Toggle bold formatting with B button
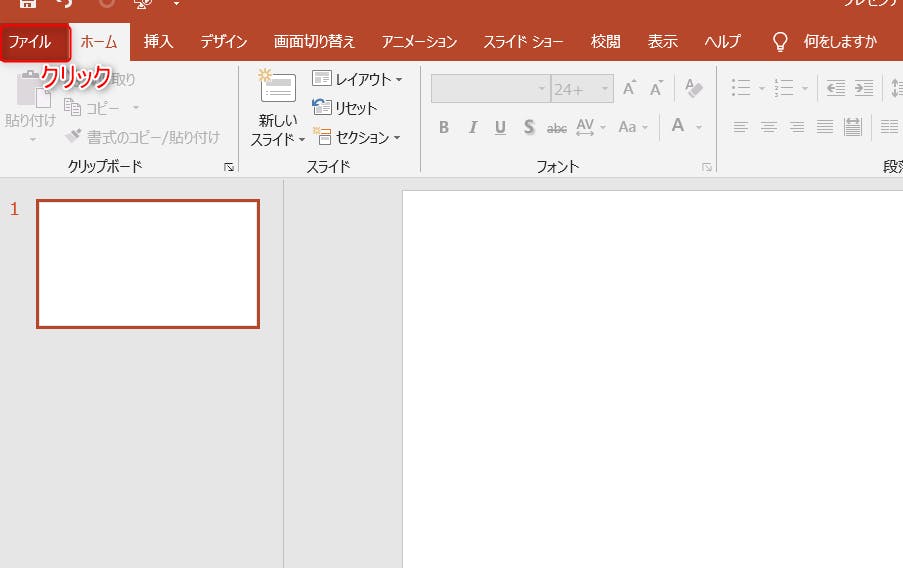 [x=444, y=127]
